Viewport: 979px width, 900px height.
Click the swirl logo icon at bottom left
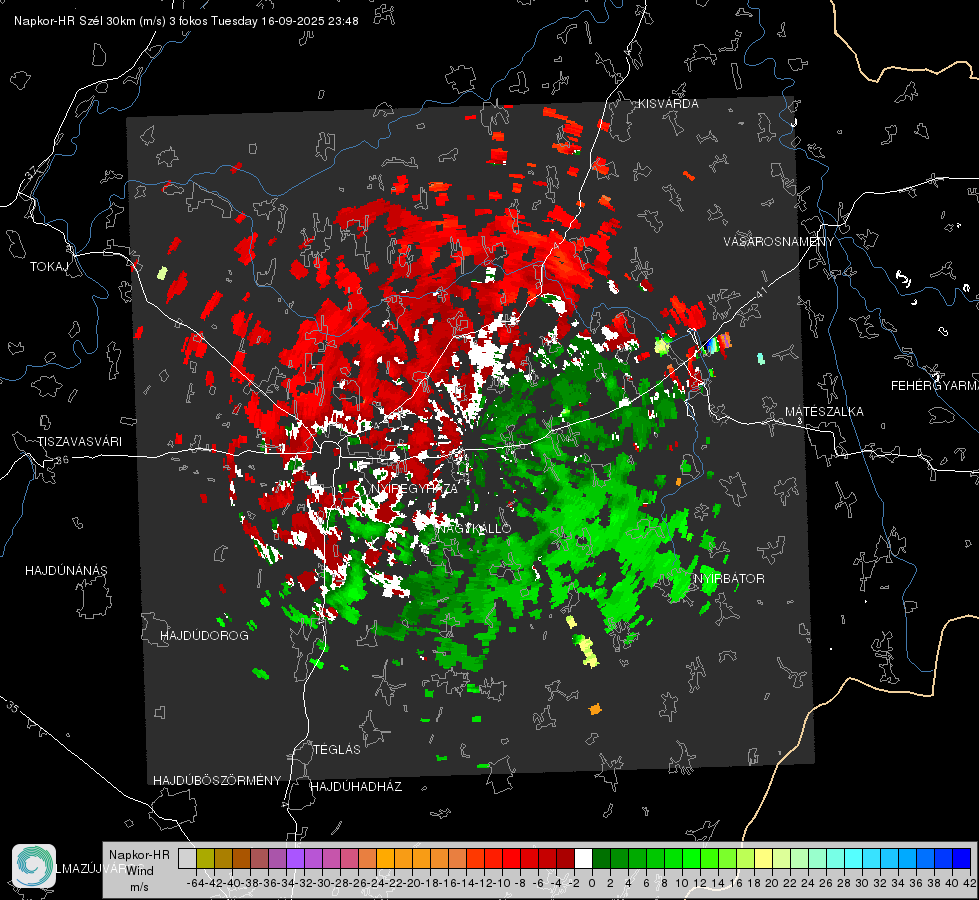[34, 866]
